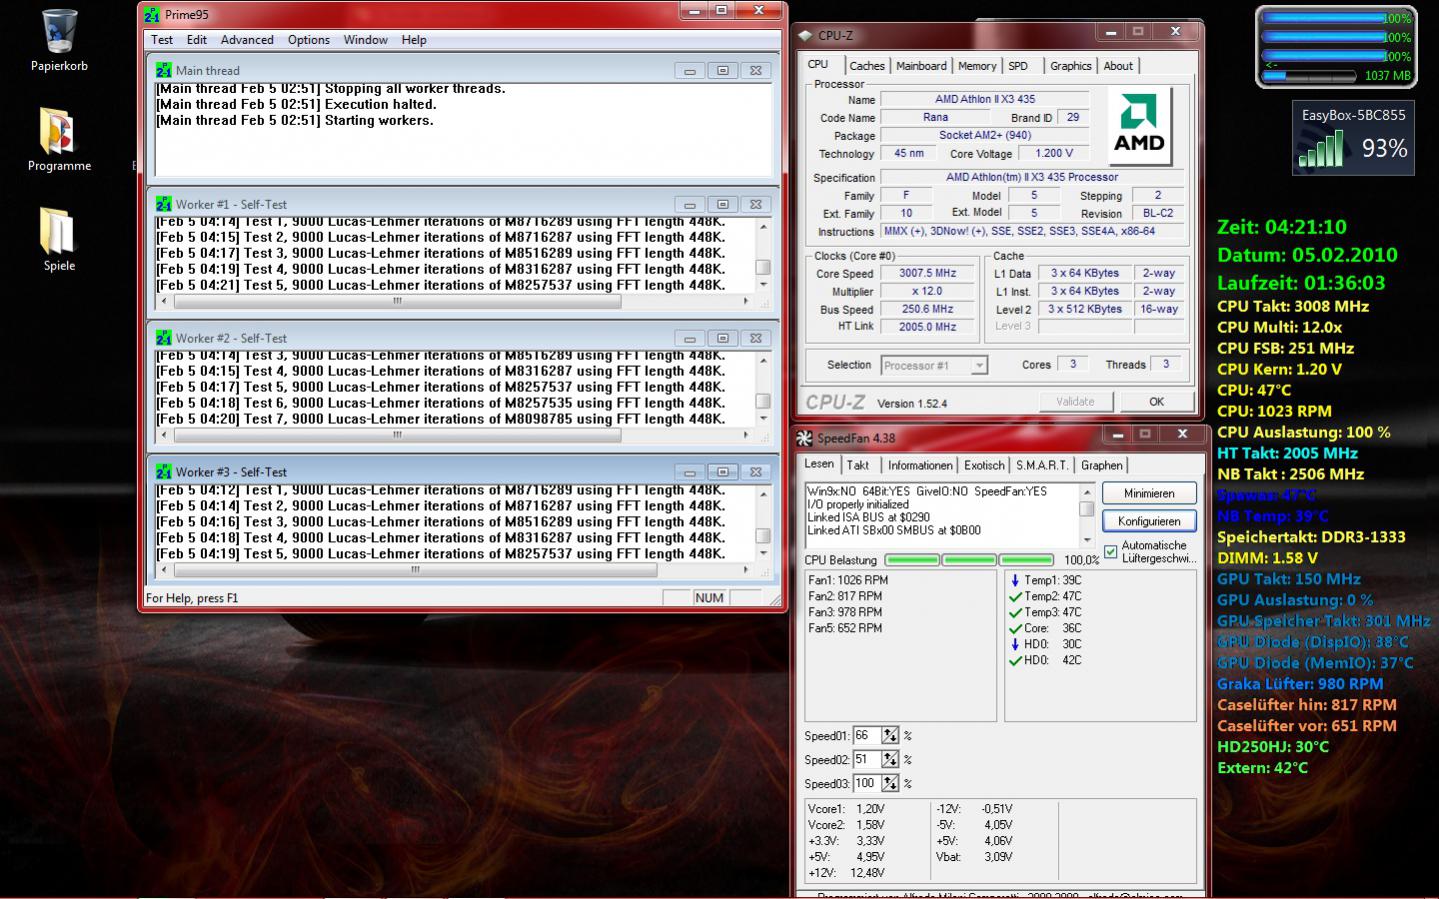Click the OK button in CPU-Z
The width and height of the screenshot is (1439, 899).
coord(1156,401)
